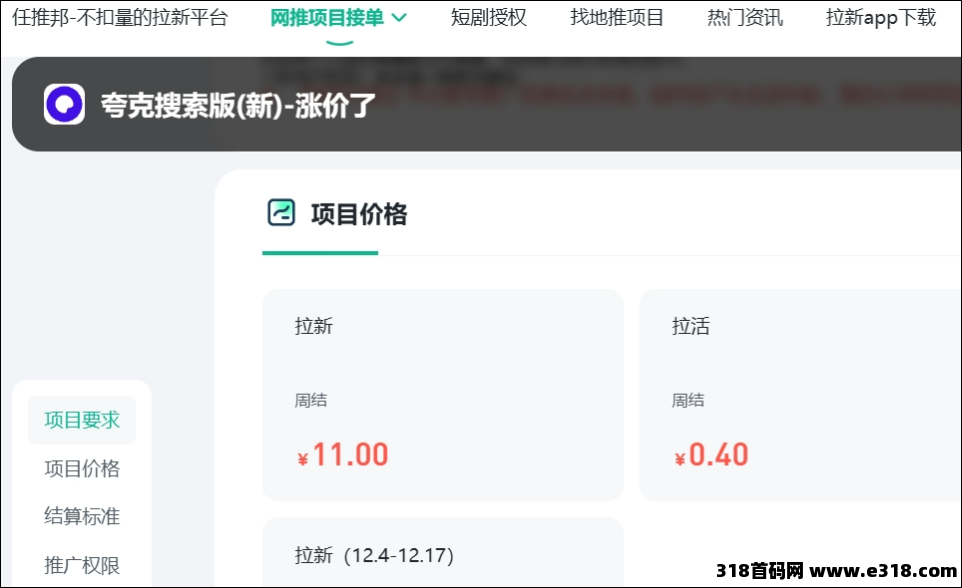Click 周结 in the 拉活 card
The height and width of the screenshot is (588, 962).
[688, 400]
